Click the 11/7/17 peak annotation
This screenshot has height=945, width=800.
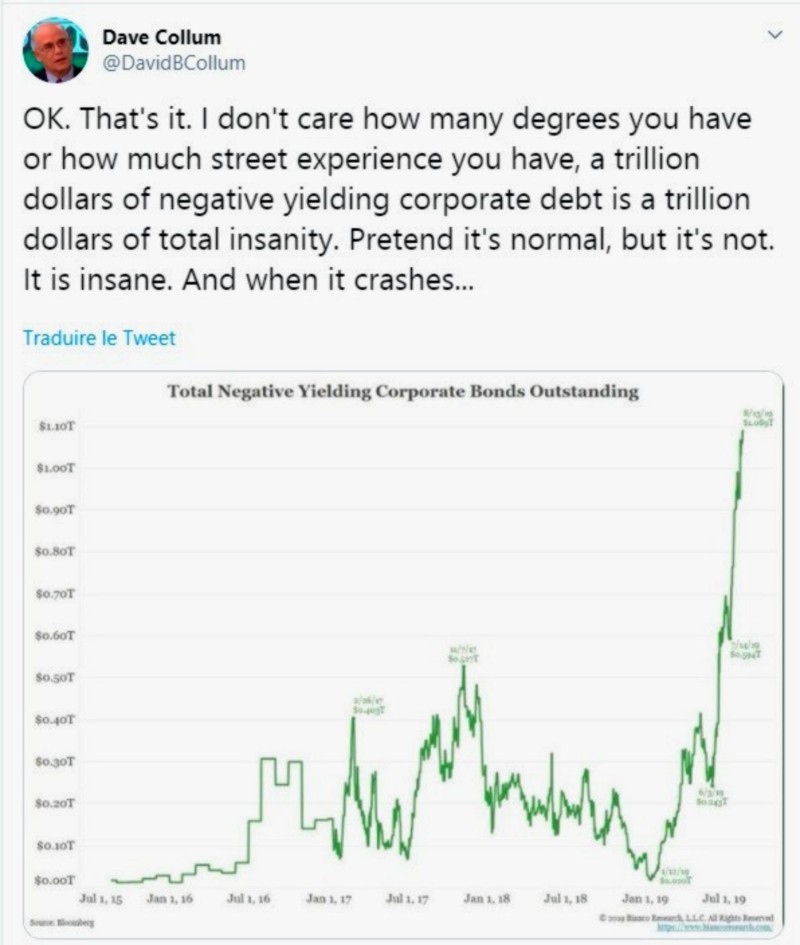pyautogui.click(x=464, y=655)
